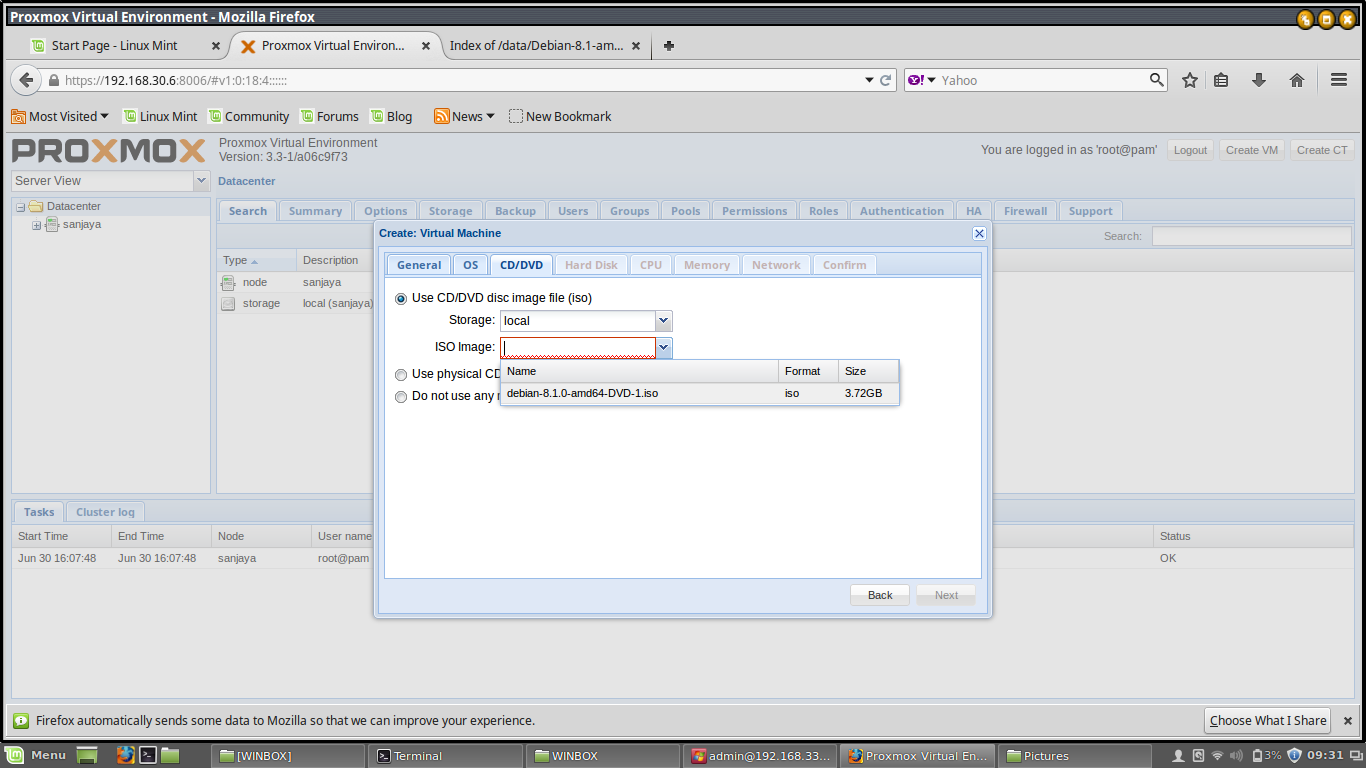Screen dimensions: 1366x768
Task: Close the Proxmox Virtual Environment browser tab
Action: (x=426, y=46)
